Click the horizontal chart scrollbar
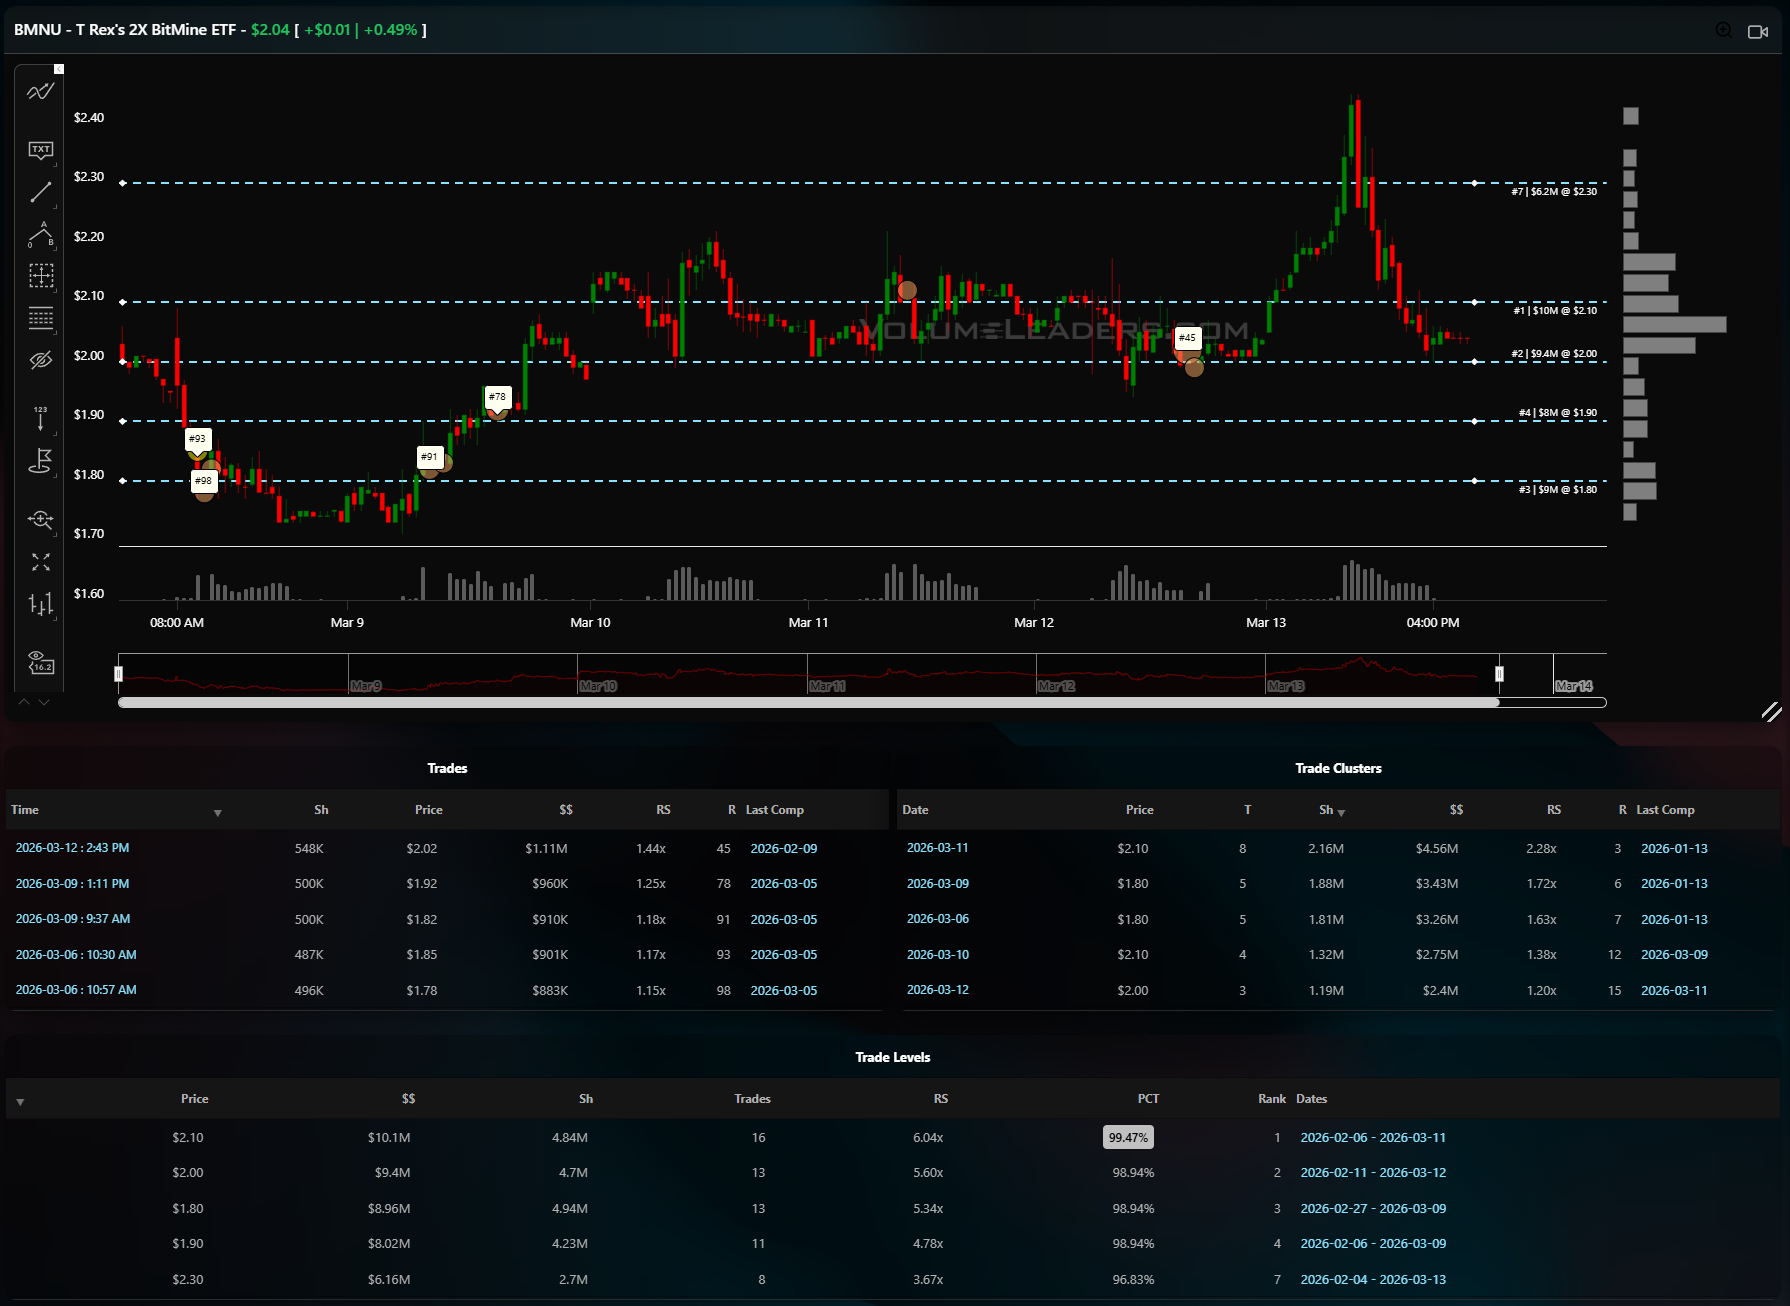Viewport: 1790px width, 1306px height. click(x=808, y=703)
